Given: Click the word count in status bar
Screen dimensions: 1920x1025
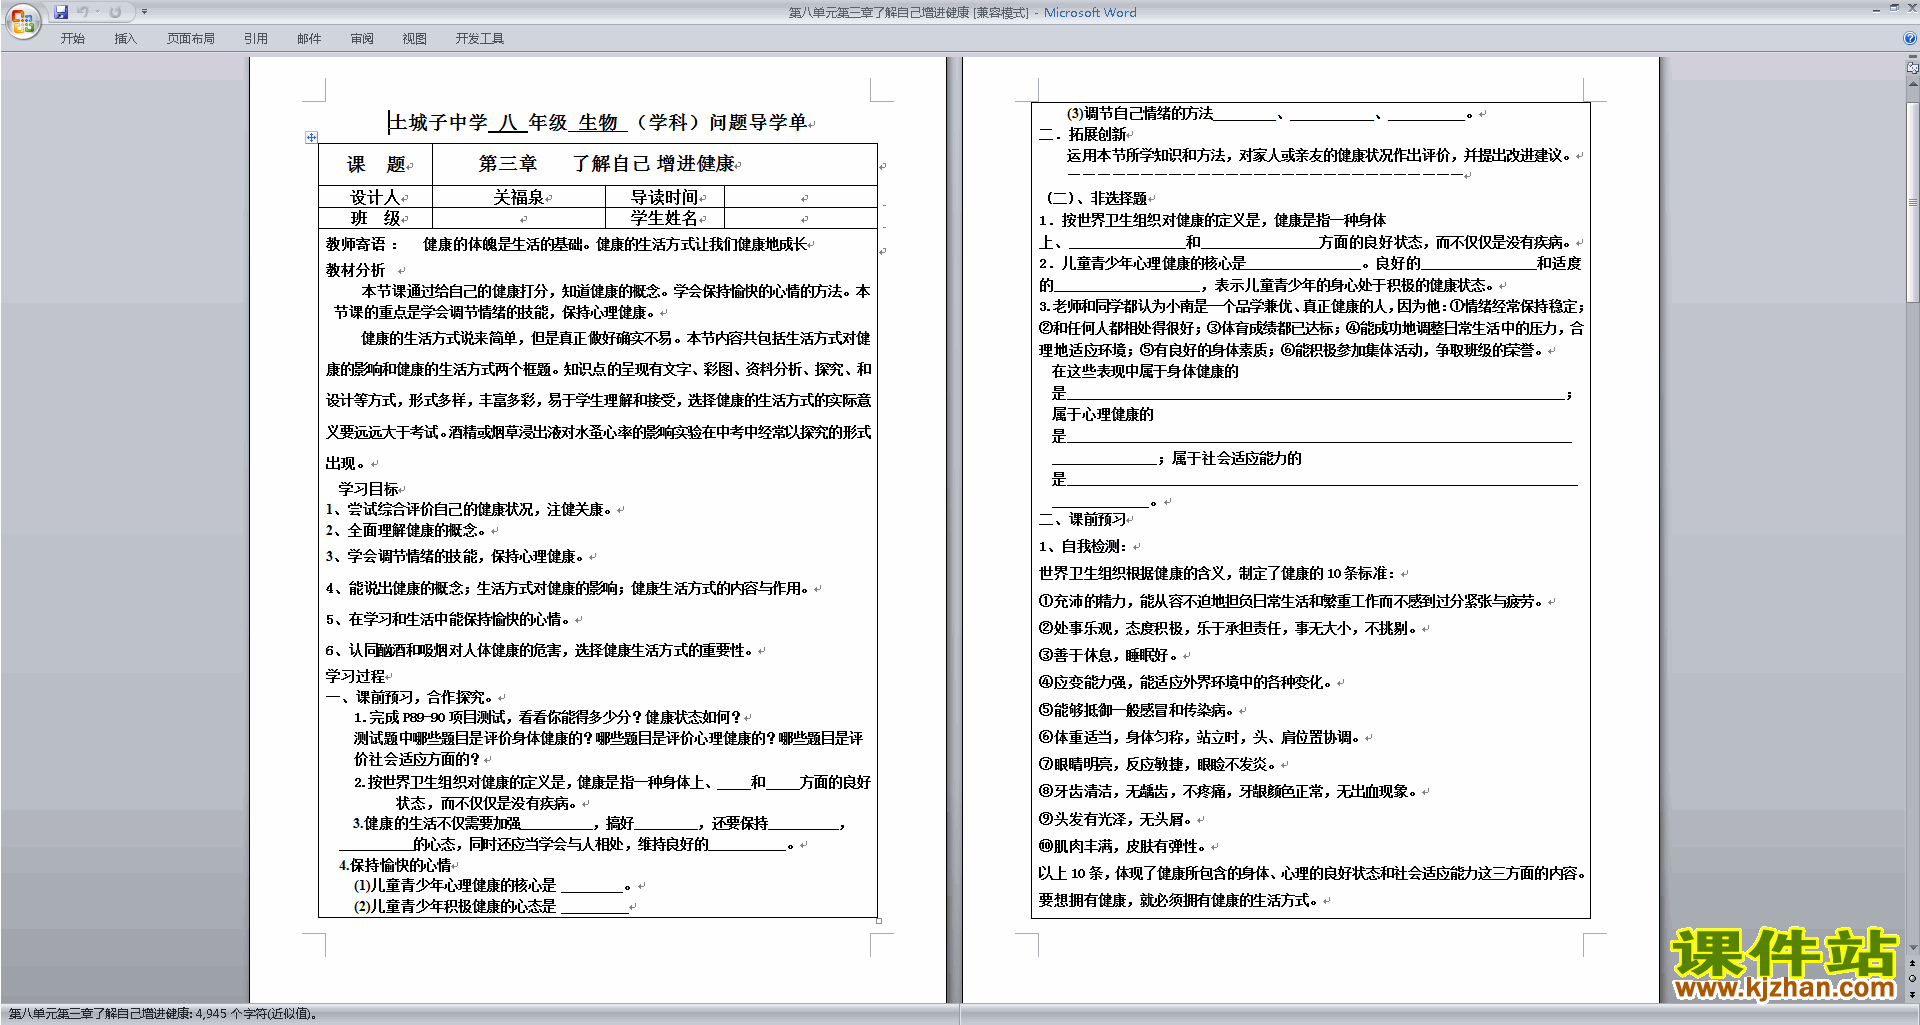Looking at the screenshot, I should pos(163,1014).
